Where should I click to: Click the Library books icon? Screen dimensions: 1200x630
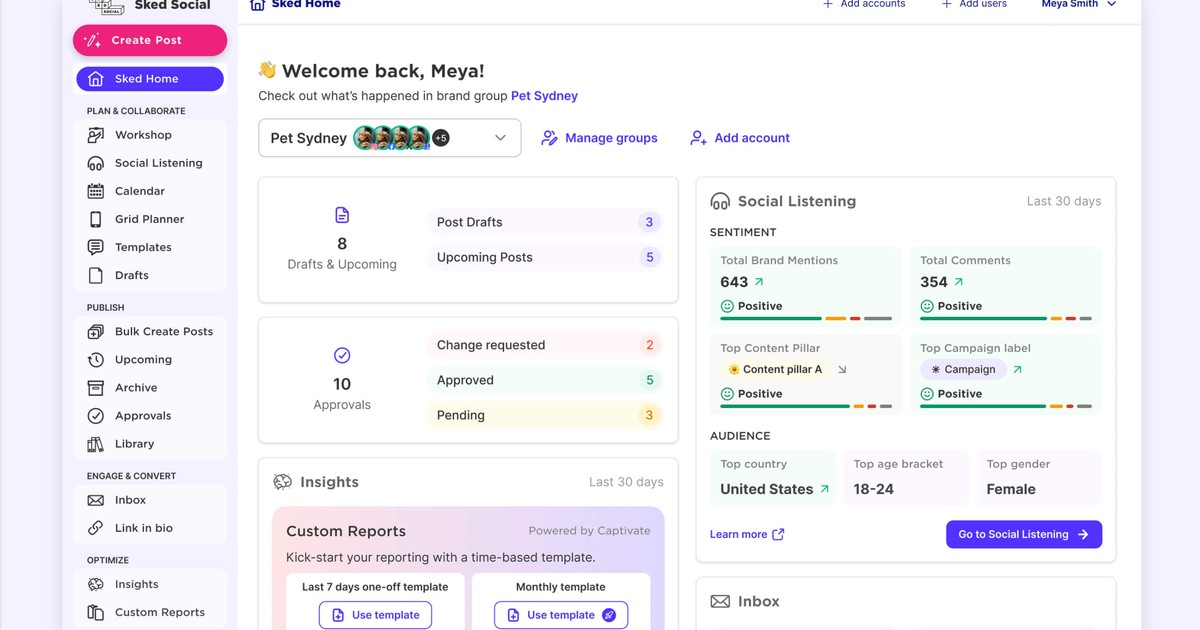[x=96, y=444]
